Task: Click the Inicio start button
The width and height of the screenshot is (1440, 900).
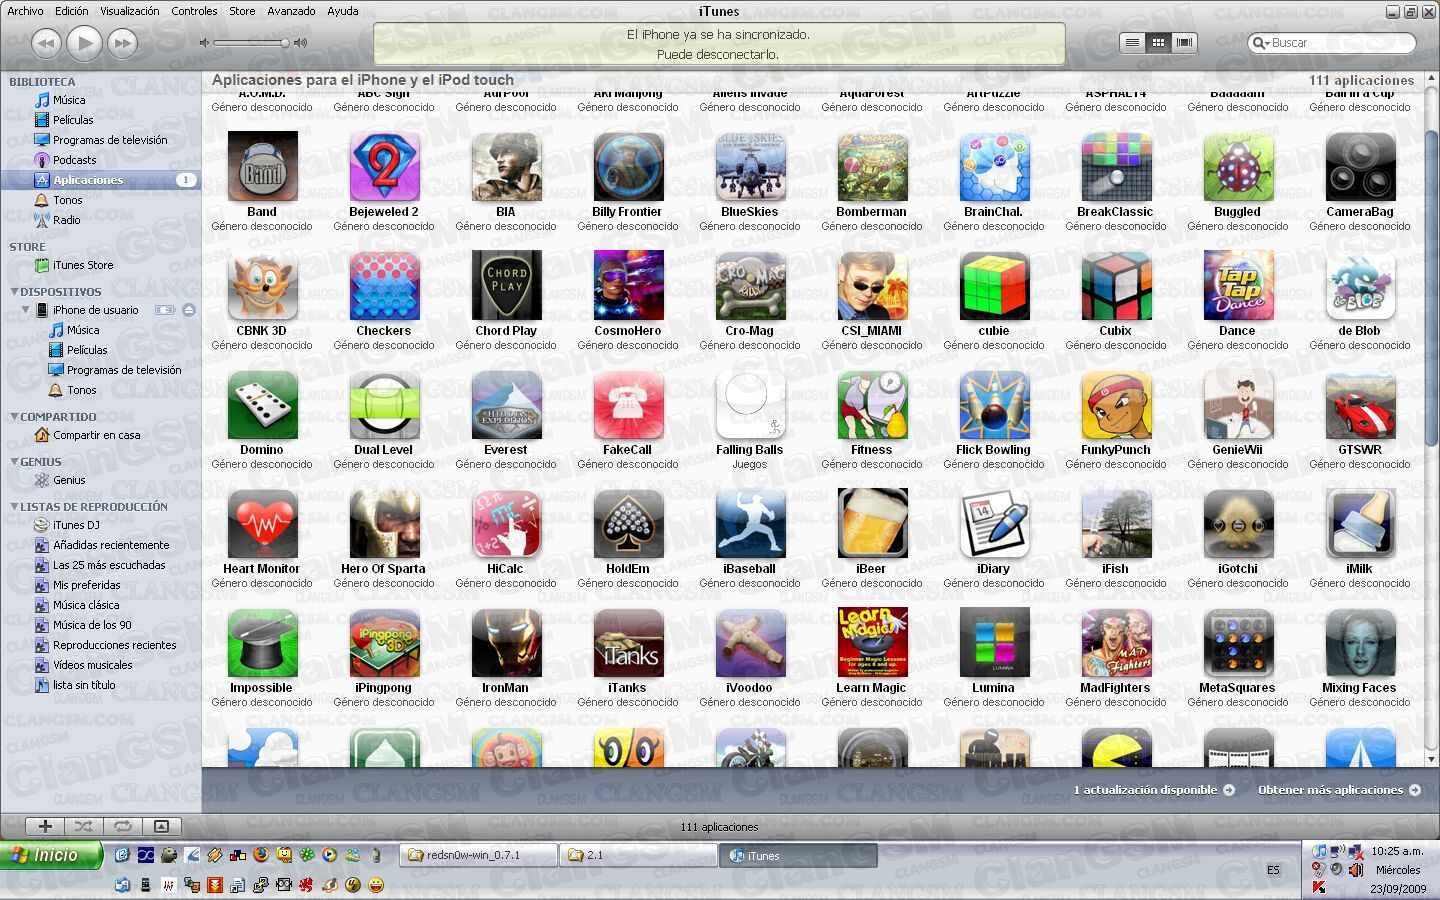Action: tap(51, 855)
